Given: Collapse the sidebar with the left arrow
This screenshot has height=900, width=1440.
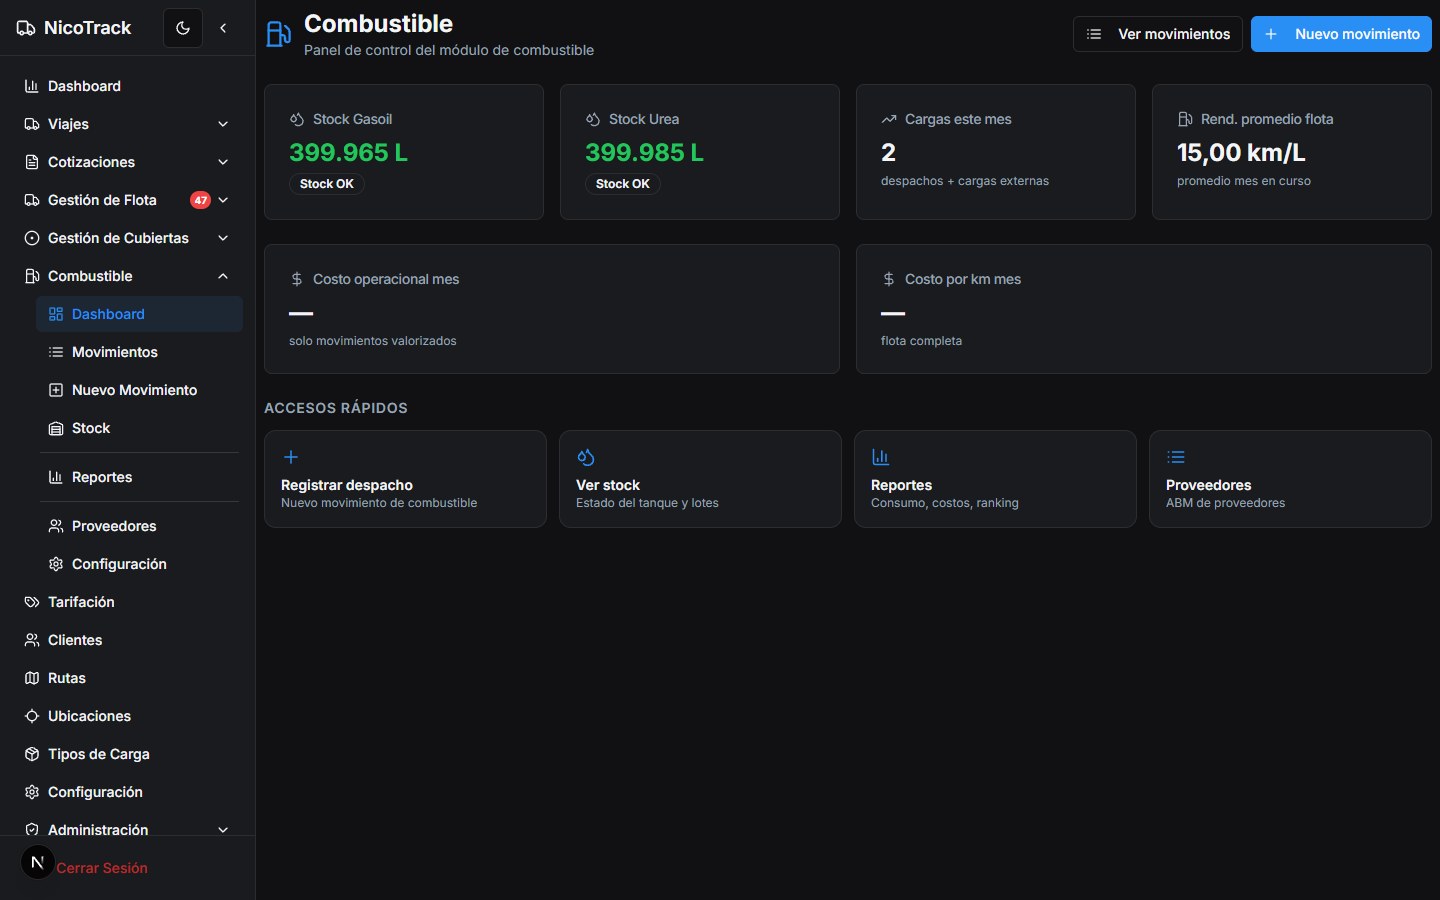Looking at the screenshot, I should click(223, 28).
